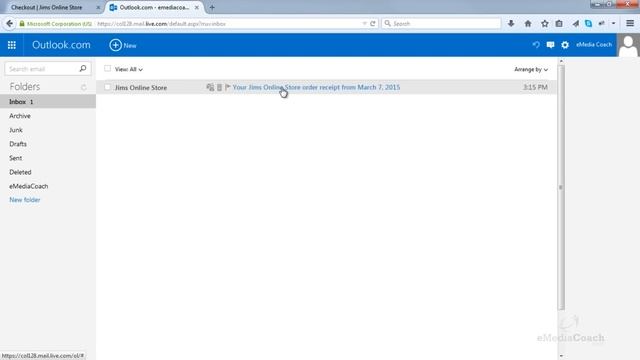
Task: Refresh folders with the circular icon
Action: 84,87
